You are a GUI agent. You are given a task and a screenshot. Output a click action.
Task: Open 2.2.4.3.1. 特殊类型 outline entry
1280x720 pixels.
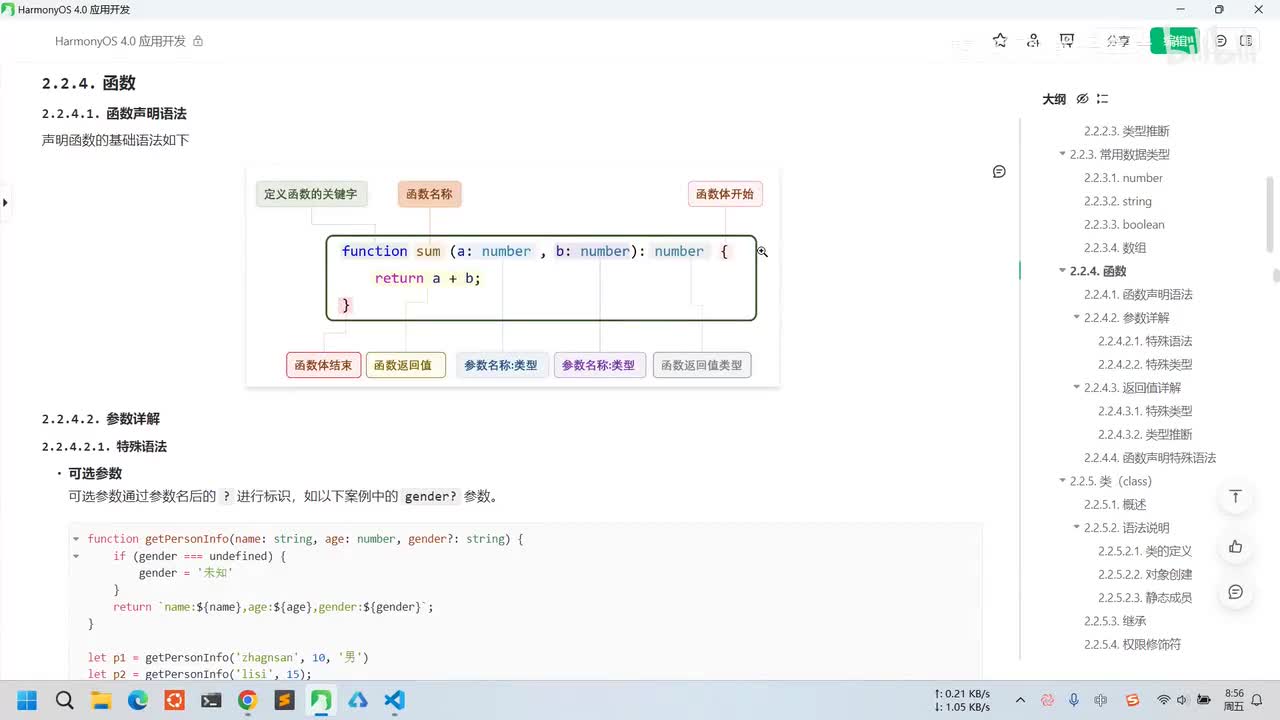tap(1145, 411)
